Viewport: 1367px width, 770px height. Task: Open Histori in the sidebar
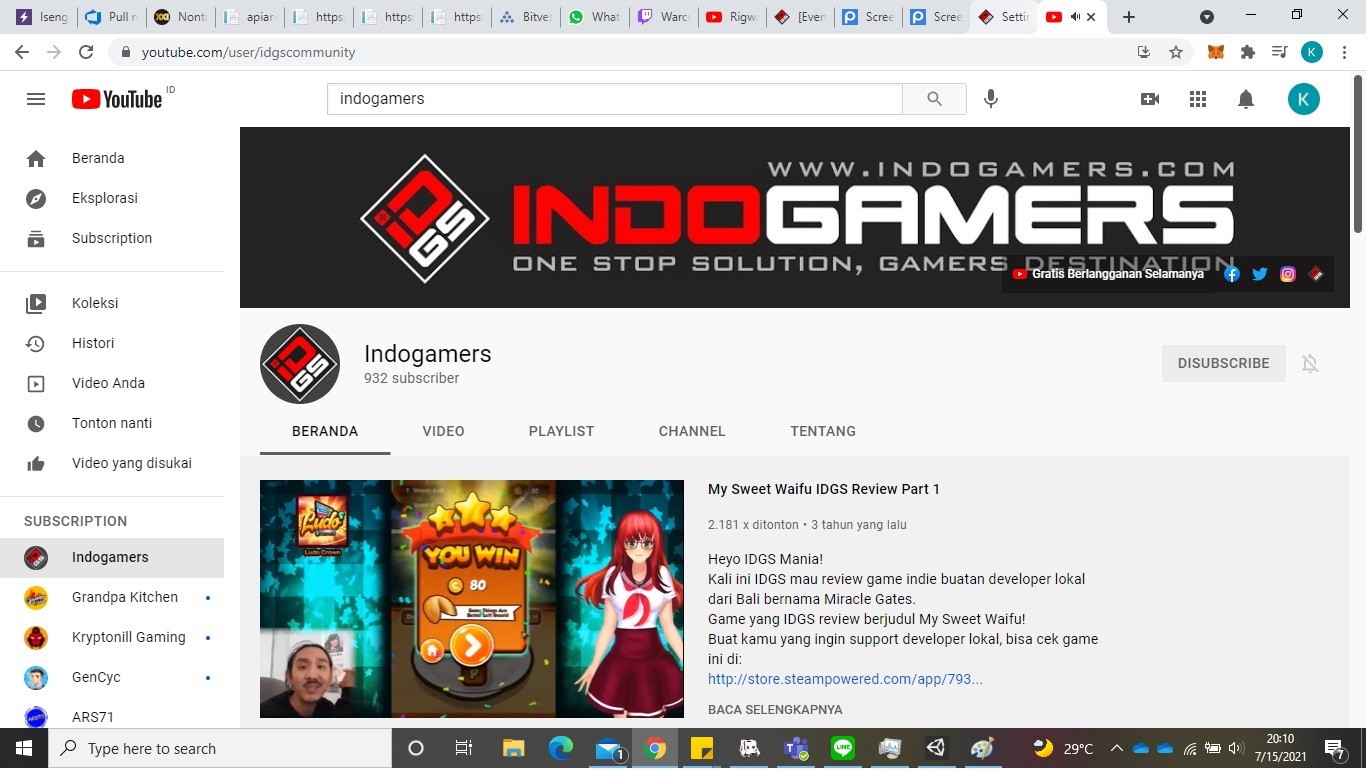point(112,343)
